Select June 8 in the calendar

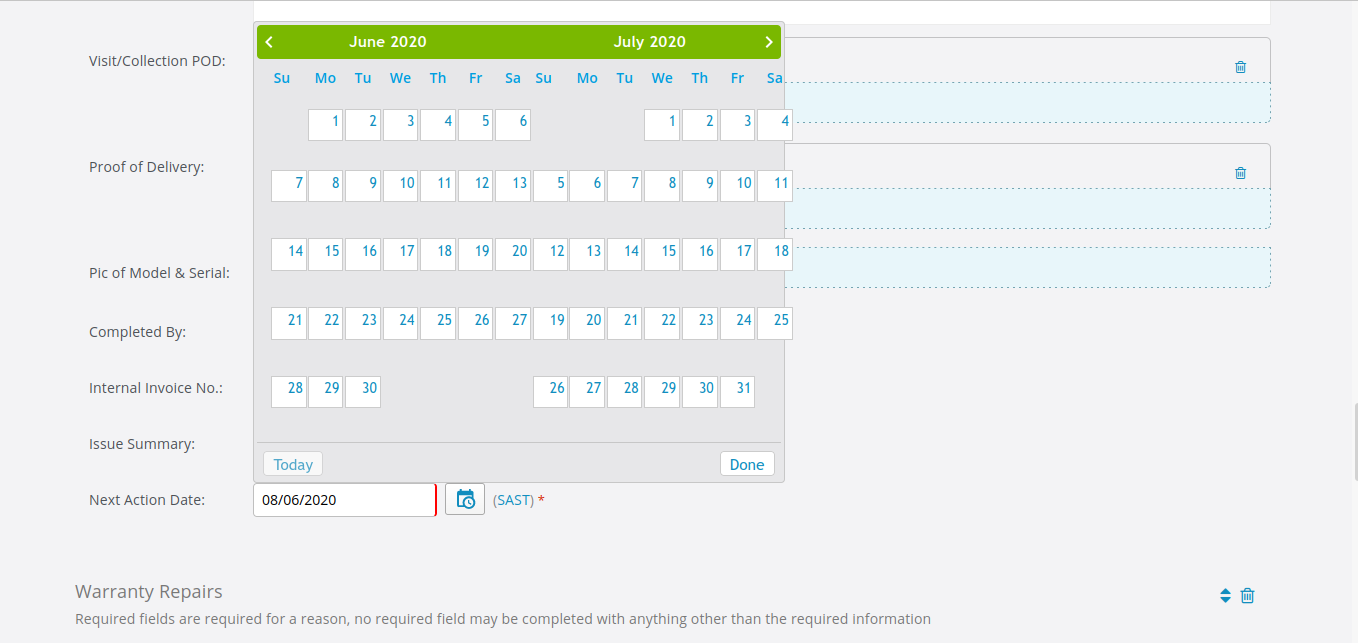click(x=326, y=186)
